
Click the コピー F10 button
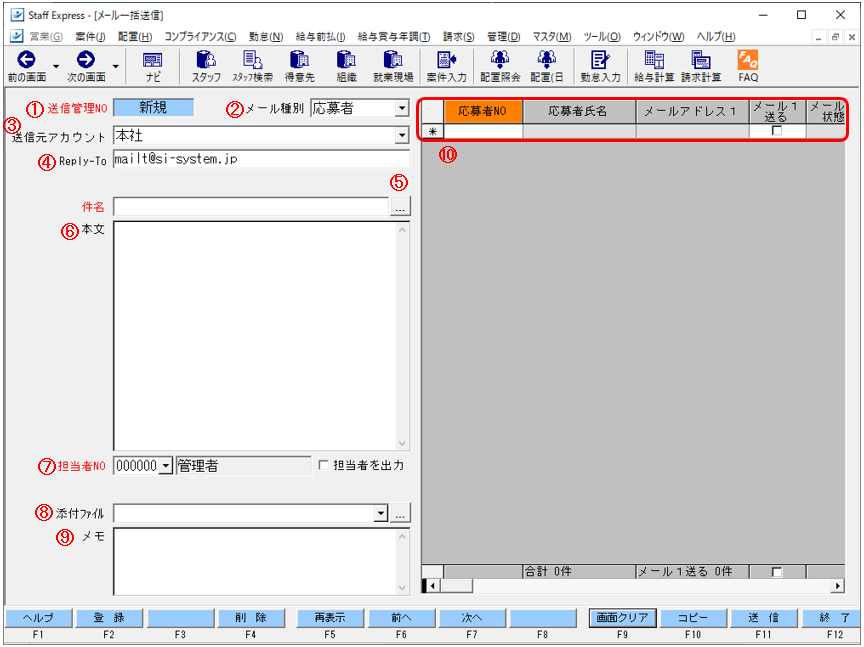693,618
